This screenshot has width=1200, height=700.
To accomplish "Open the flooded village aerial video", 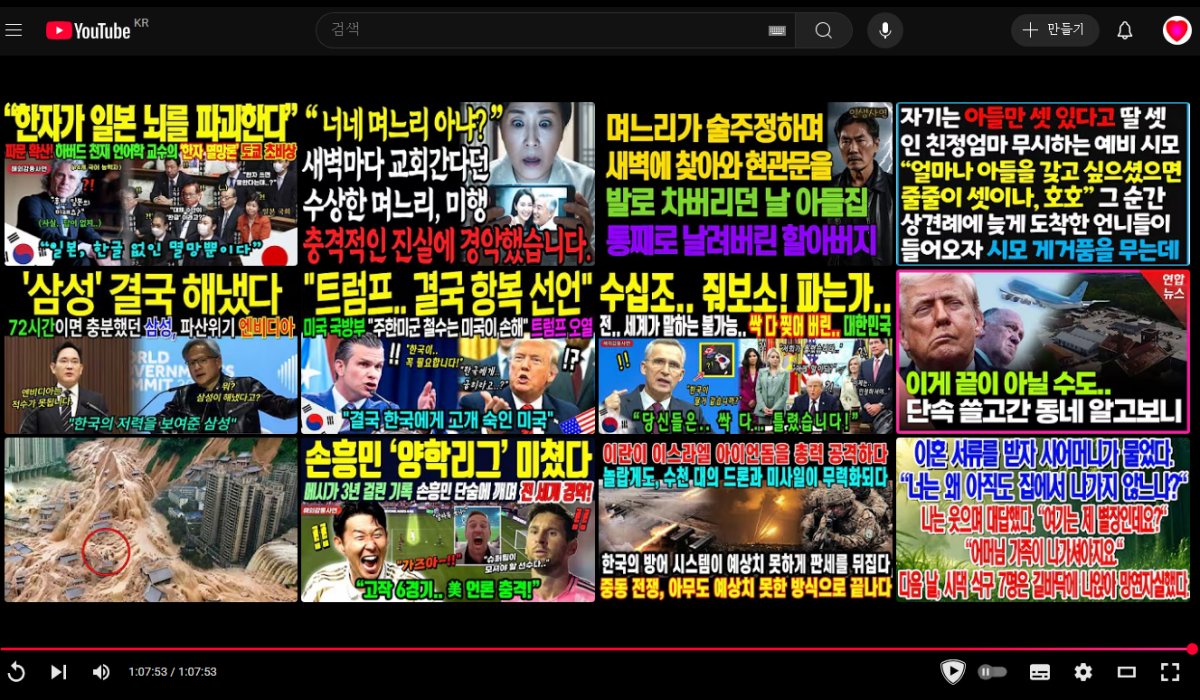I will 151,519.
